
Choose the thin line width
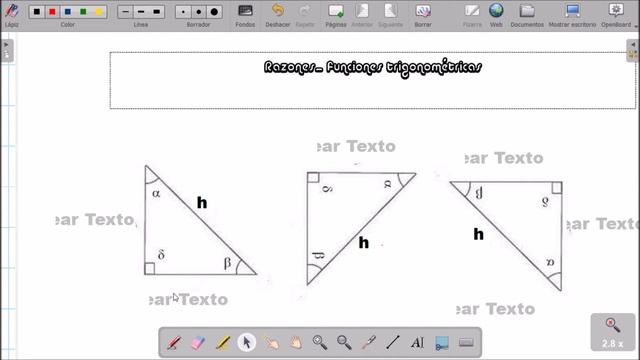point(125,12)
